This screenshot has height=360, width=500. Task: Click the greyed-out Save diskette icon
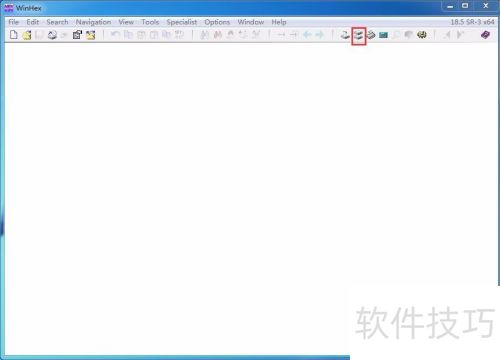(39, 35)
